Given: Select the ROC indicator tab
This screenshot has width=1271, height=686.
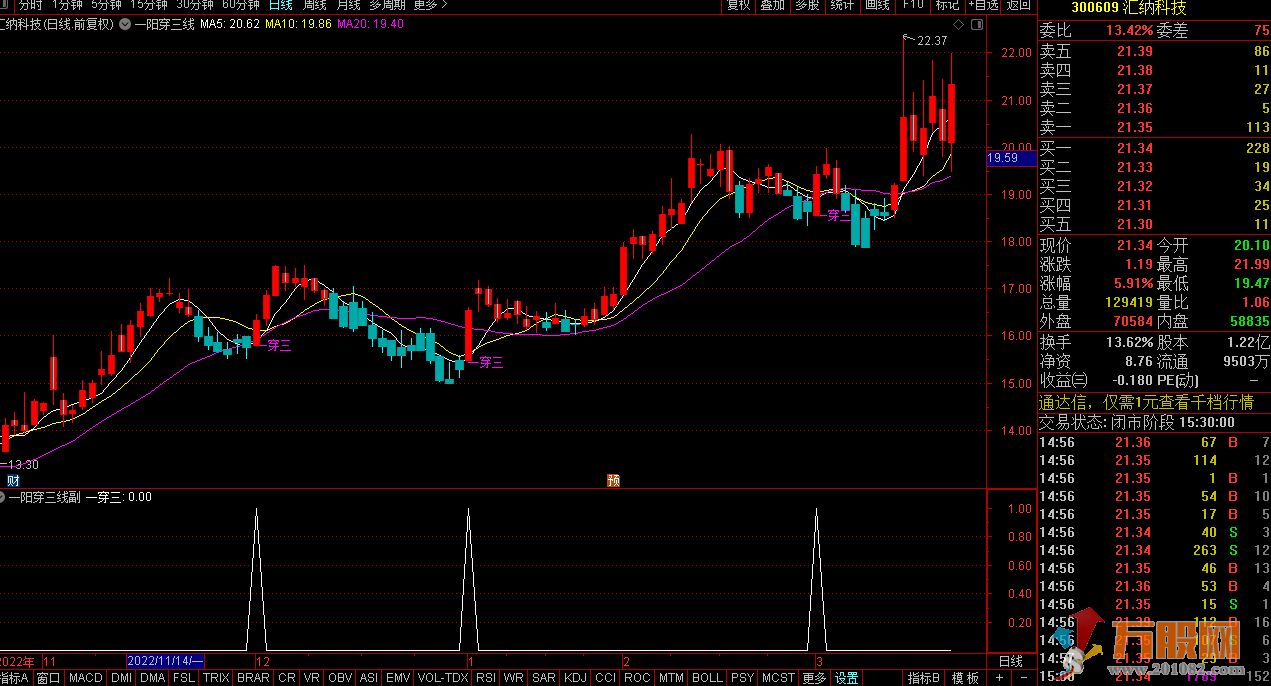Looking at the screenshot, I should tap(637, 678).
